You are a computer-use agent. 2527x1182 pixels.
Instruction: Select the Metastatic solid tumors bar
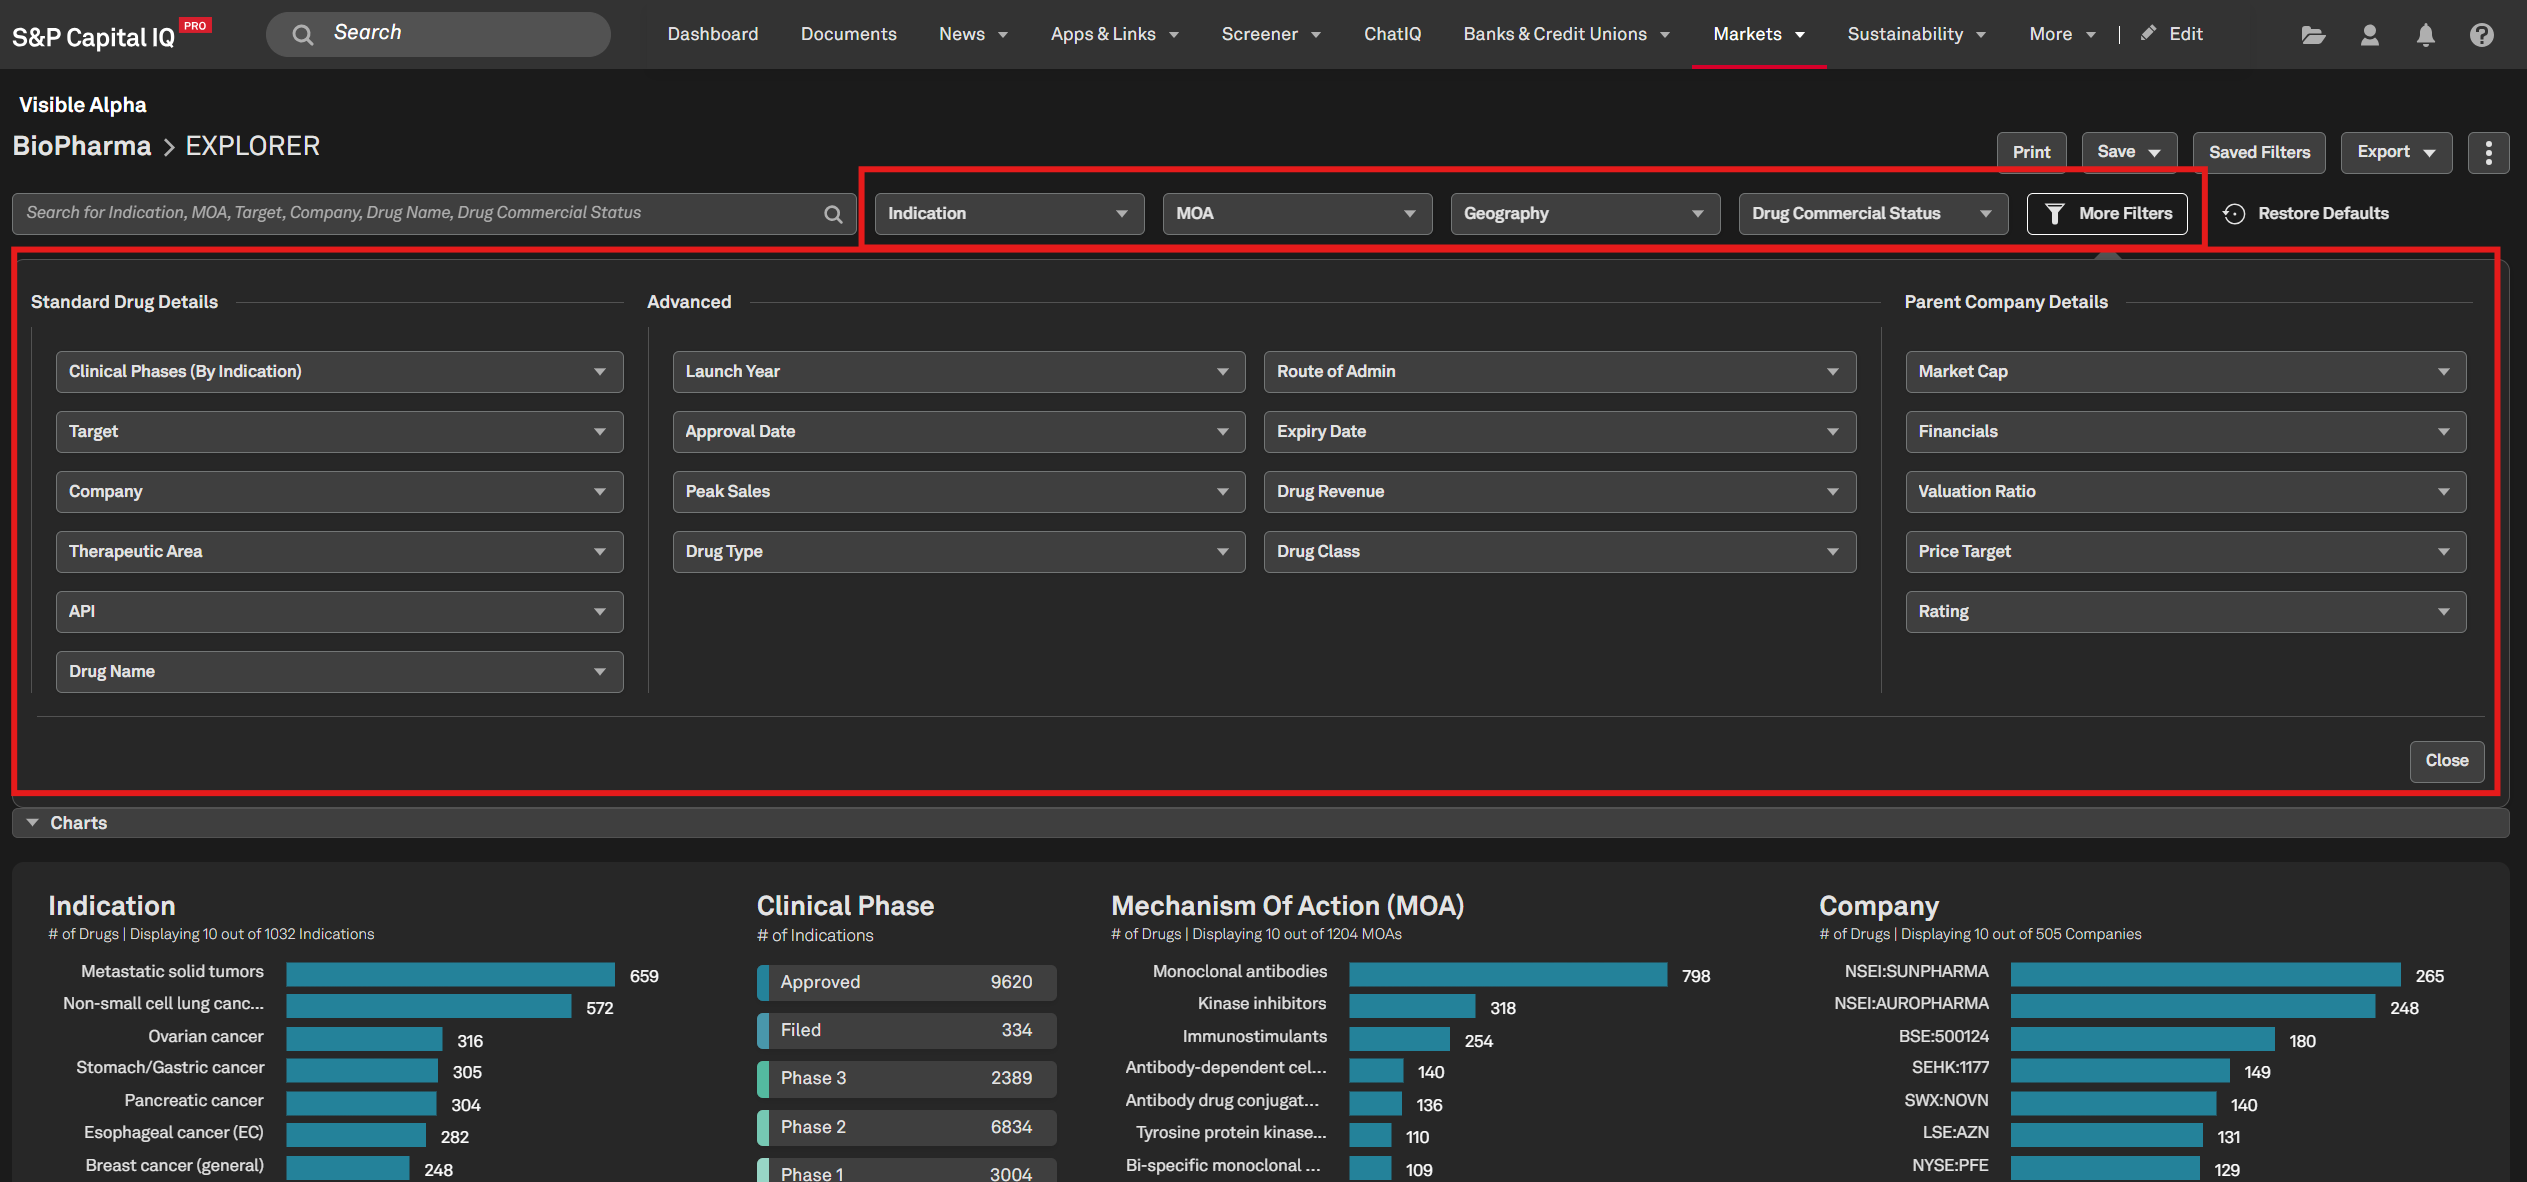point(450,975)
